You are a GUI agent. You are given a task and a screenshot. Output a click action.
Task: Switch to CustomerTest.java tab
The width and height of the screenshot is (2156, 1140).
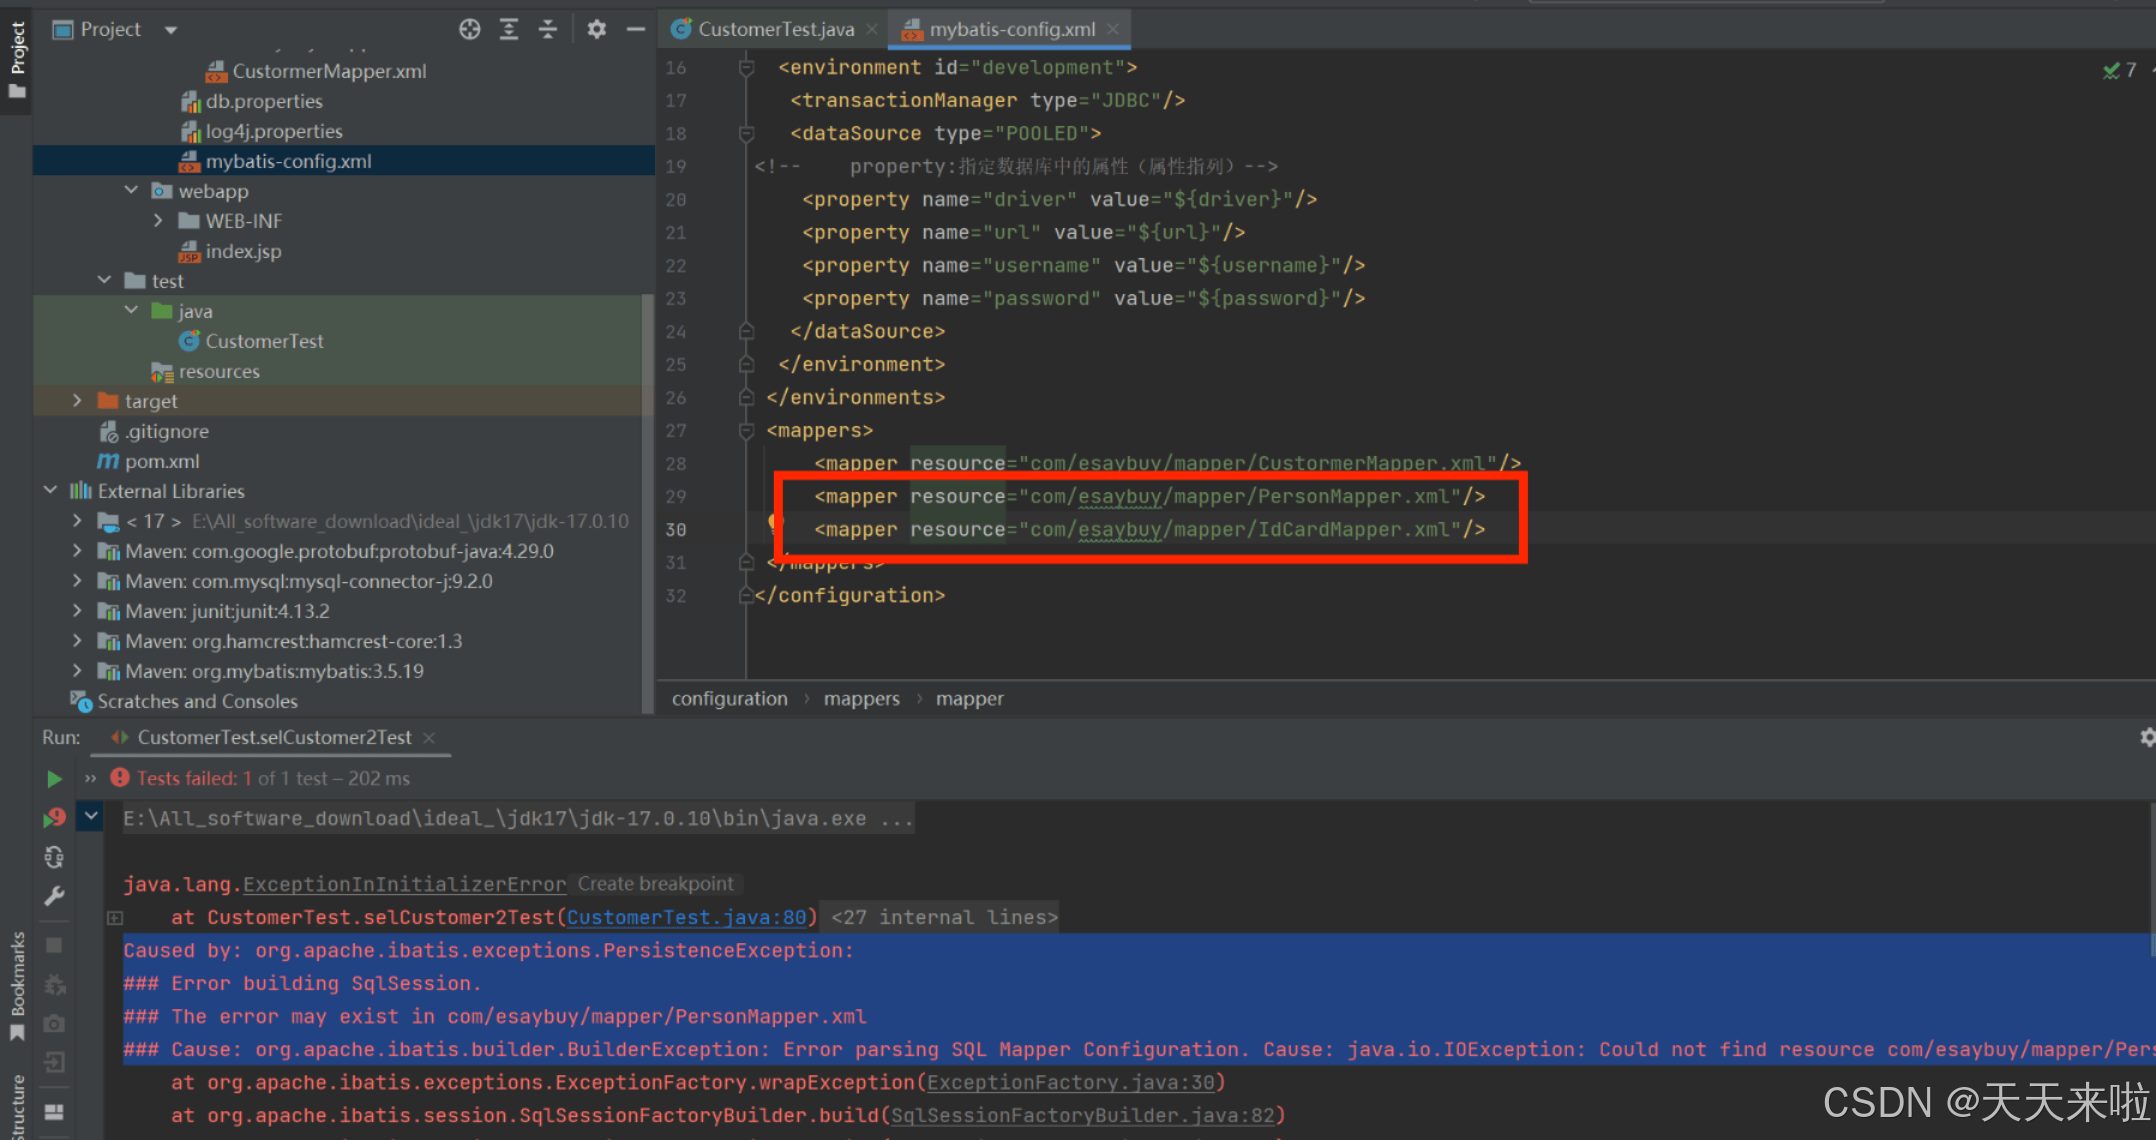pos(774,29)
